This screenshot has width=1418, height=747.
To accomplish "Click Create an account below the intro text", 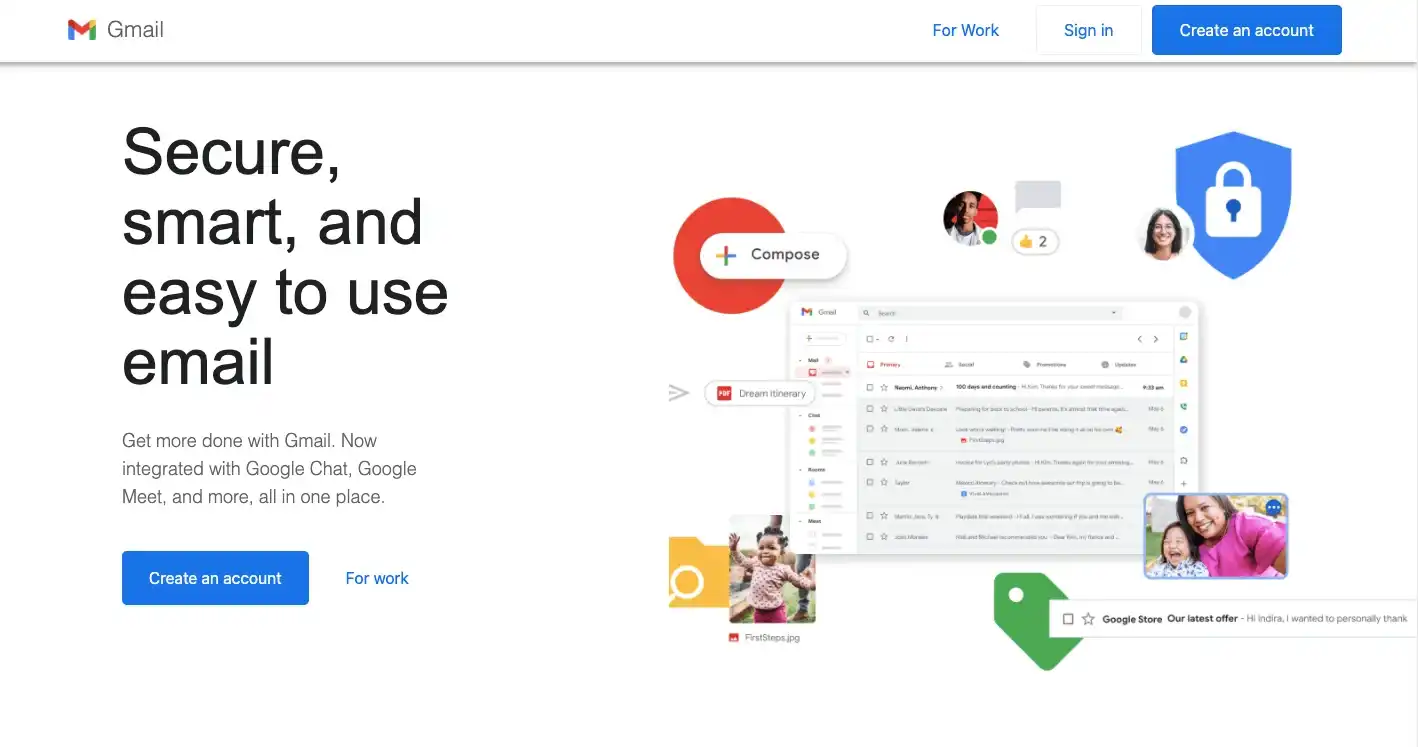I will (215, 578).
